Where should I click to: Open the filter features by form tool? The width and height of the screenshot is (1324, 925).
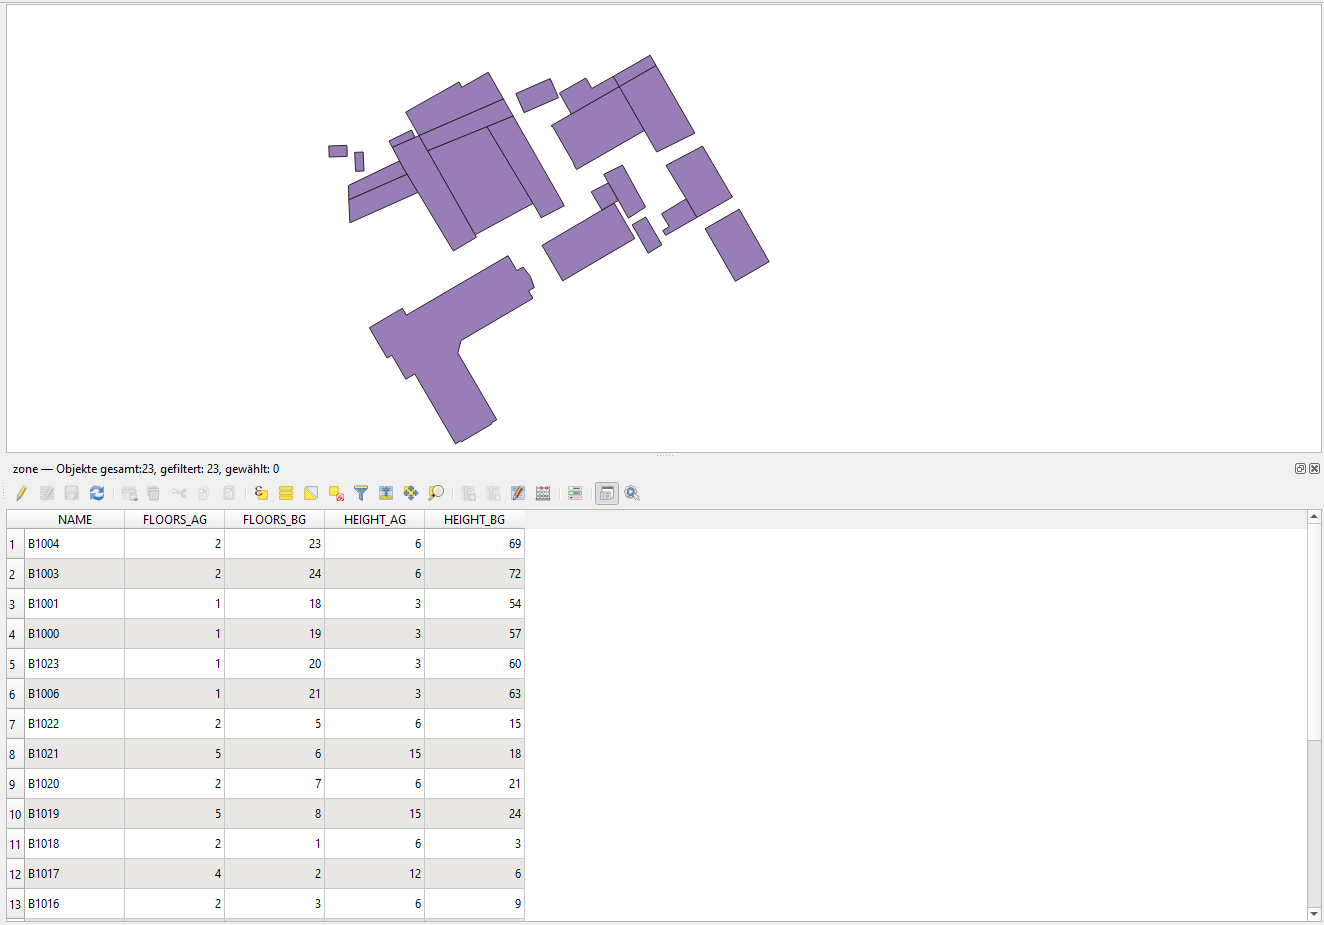pos(361,493)
